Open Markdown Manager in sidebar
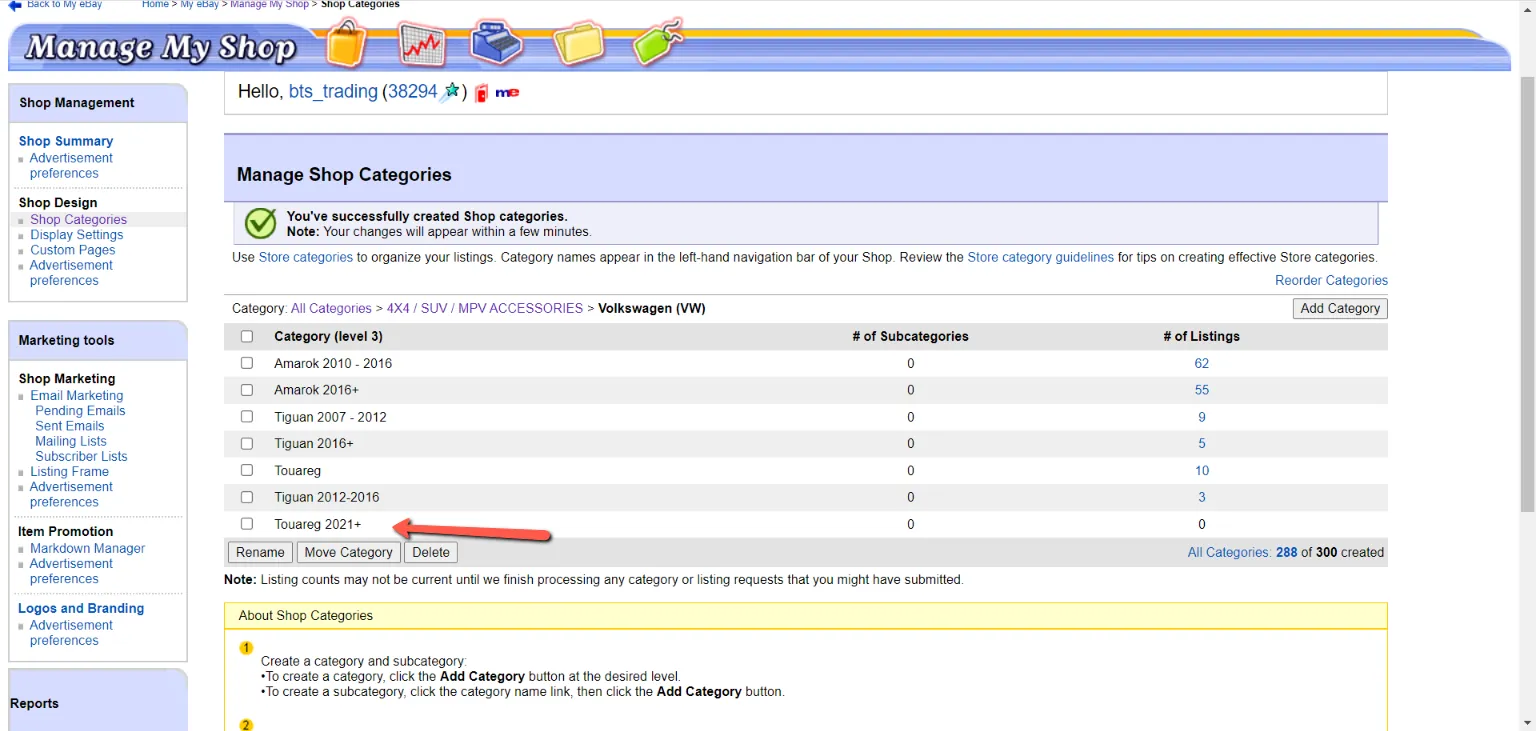 pyautogui.click(x=88, y=549)
